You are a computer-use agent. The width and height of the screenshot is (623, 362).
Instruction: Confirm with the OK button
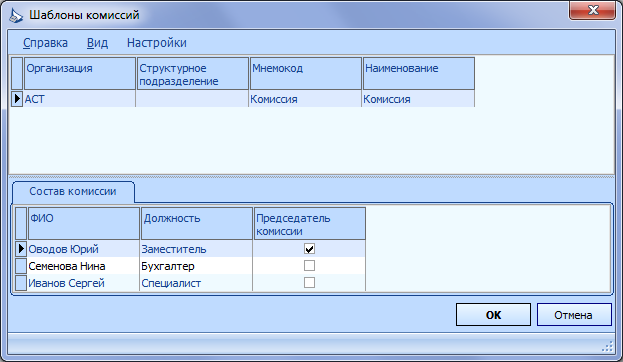(x=493, y=315)
